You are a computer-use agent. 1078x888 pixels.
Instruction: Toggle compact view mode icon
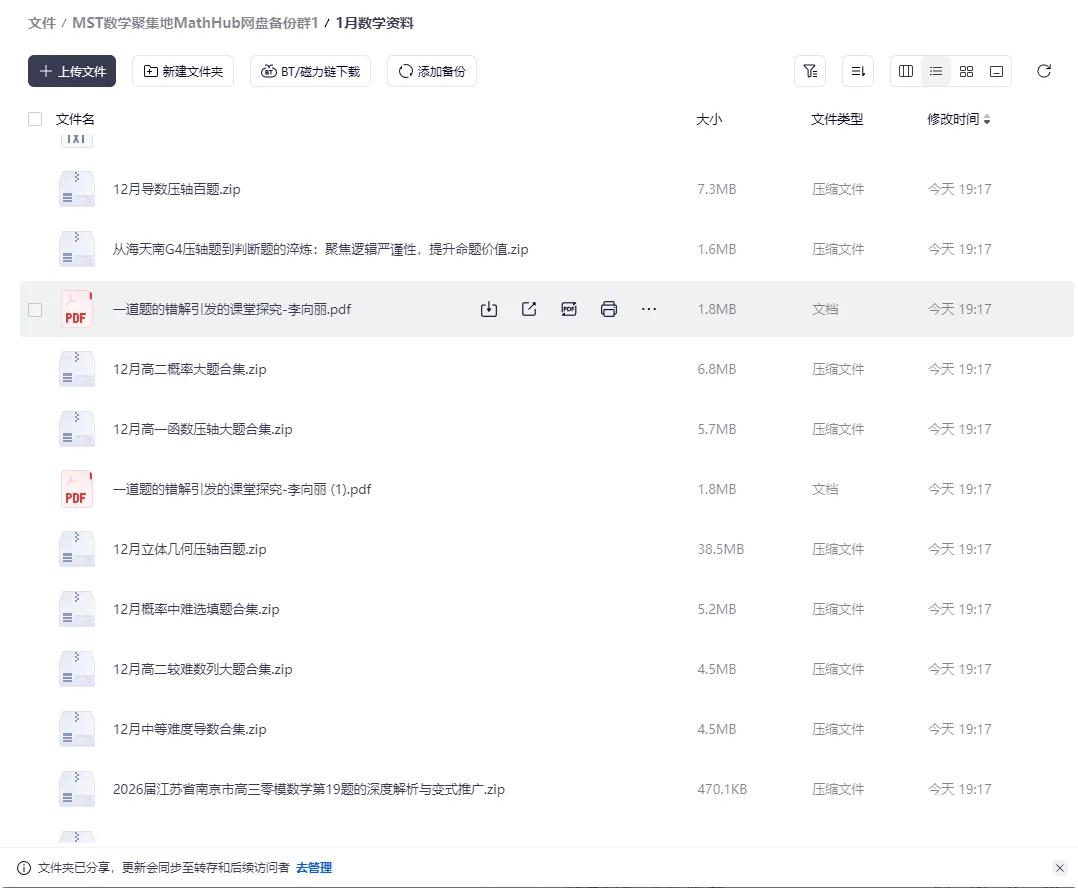(996, 71)
